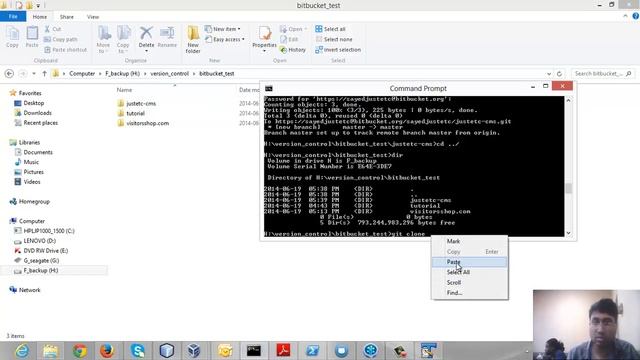Viewport: 640px width, 360px height.
Task: Click Select all in ribbon
Action: click(330, 29)
